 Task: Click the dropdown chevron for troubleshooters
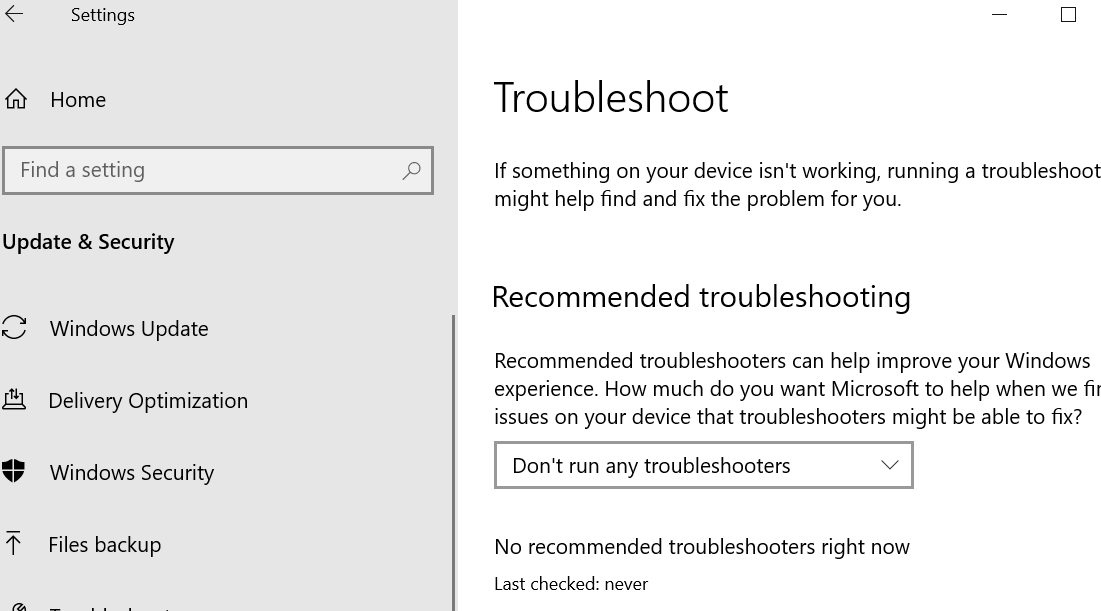tap(890, 465)
